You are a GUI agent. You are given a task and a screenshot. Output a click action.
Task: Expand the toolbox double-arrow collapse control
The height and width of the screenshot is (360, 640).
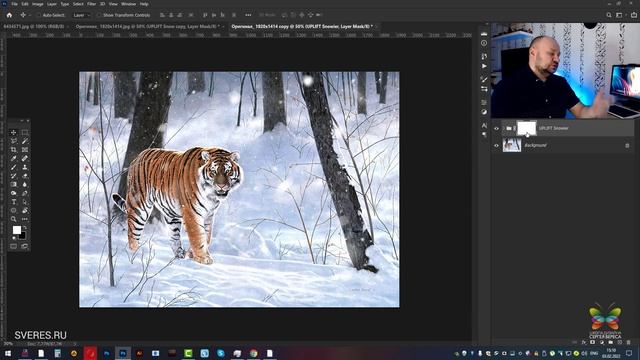click(22, 121)
